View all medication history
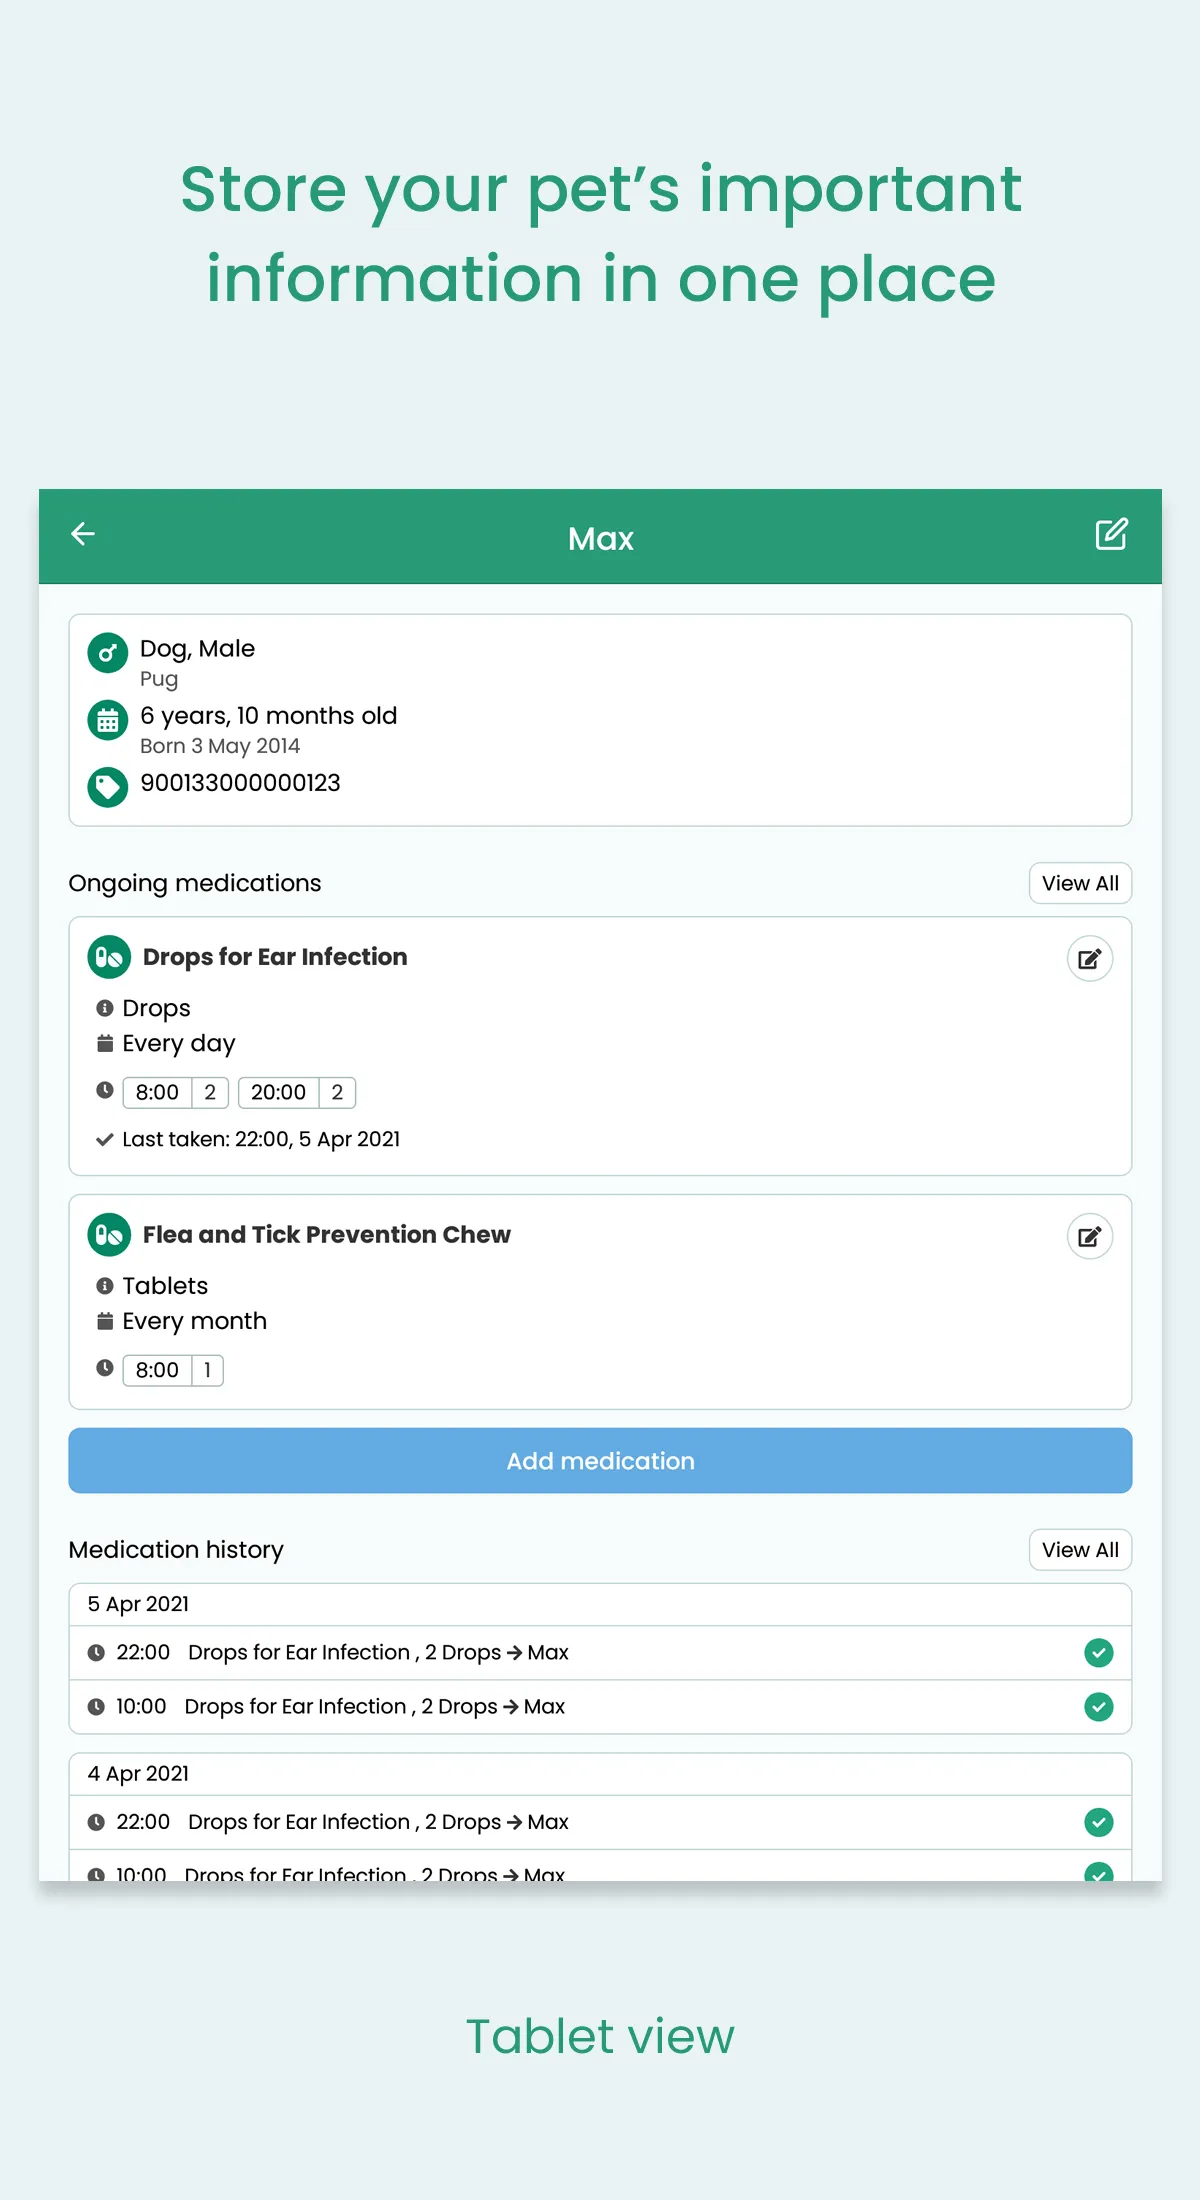Screen dimensions: 1200x2200 point(1080,1550)
